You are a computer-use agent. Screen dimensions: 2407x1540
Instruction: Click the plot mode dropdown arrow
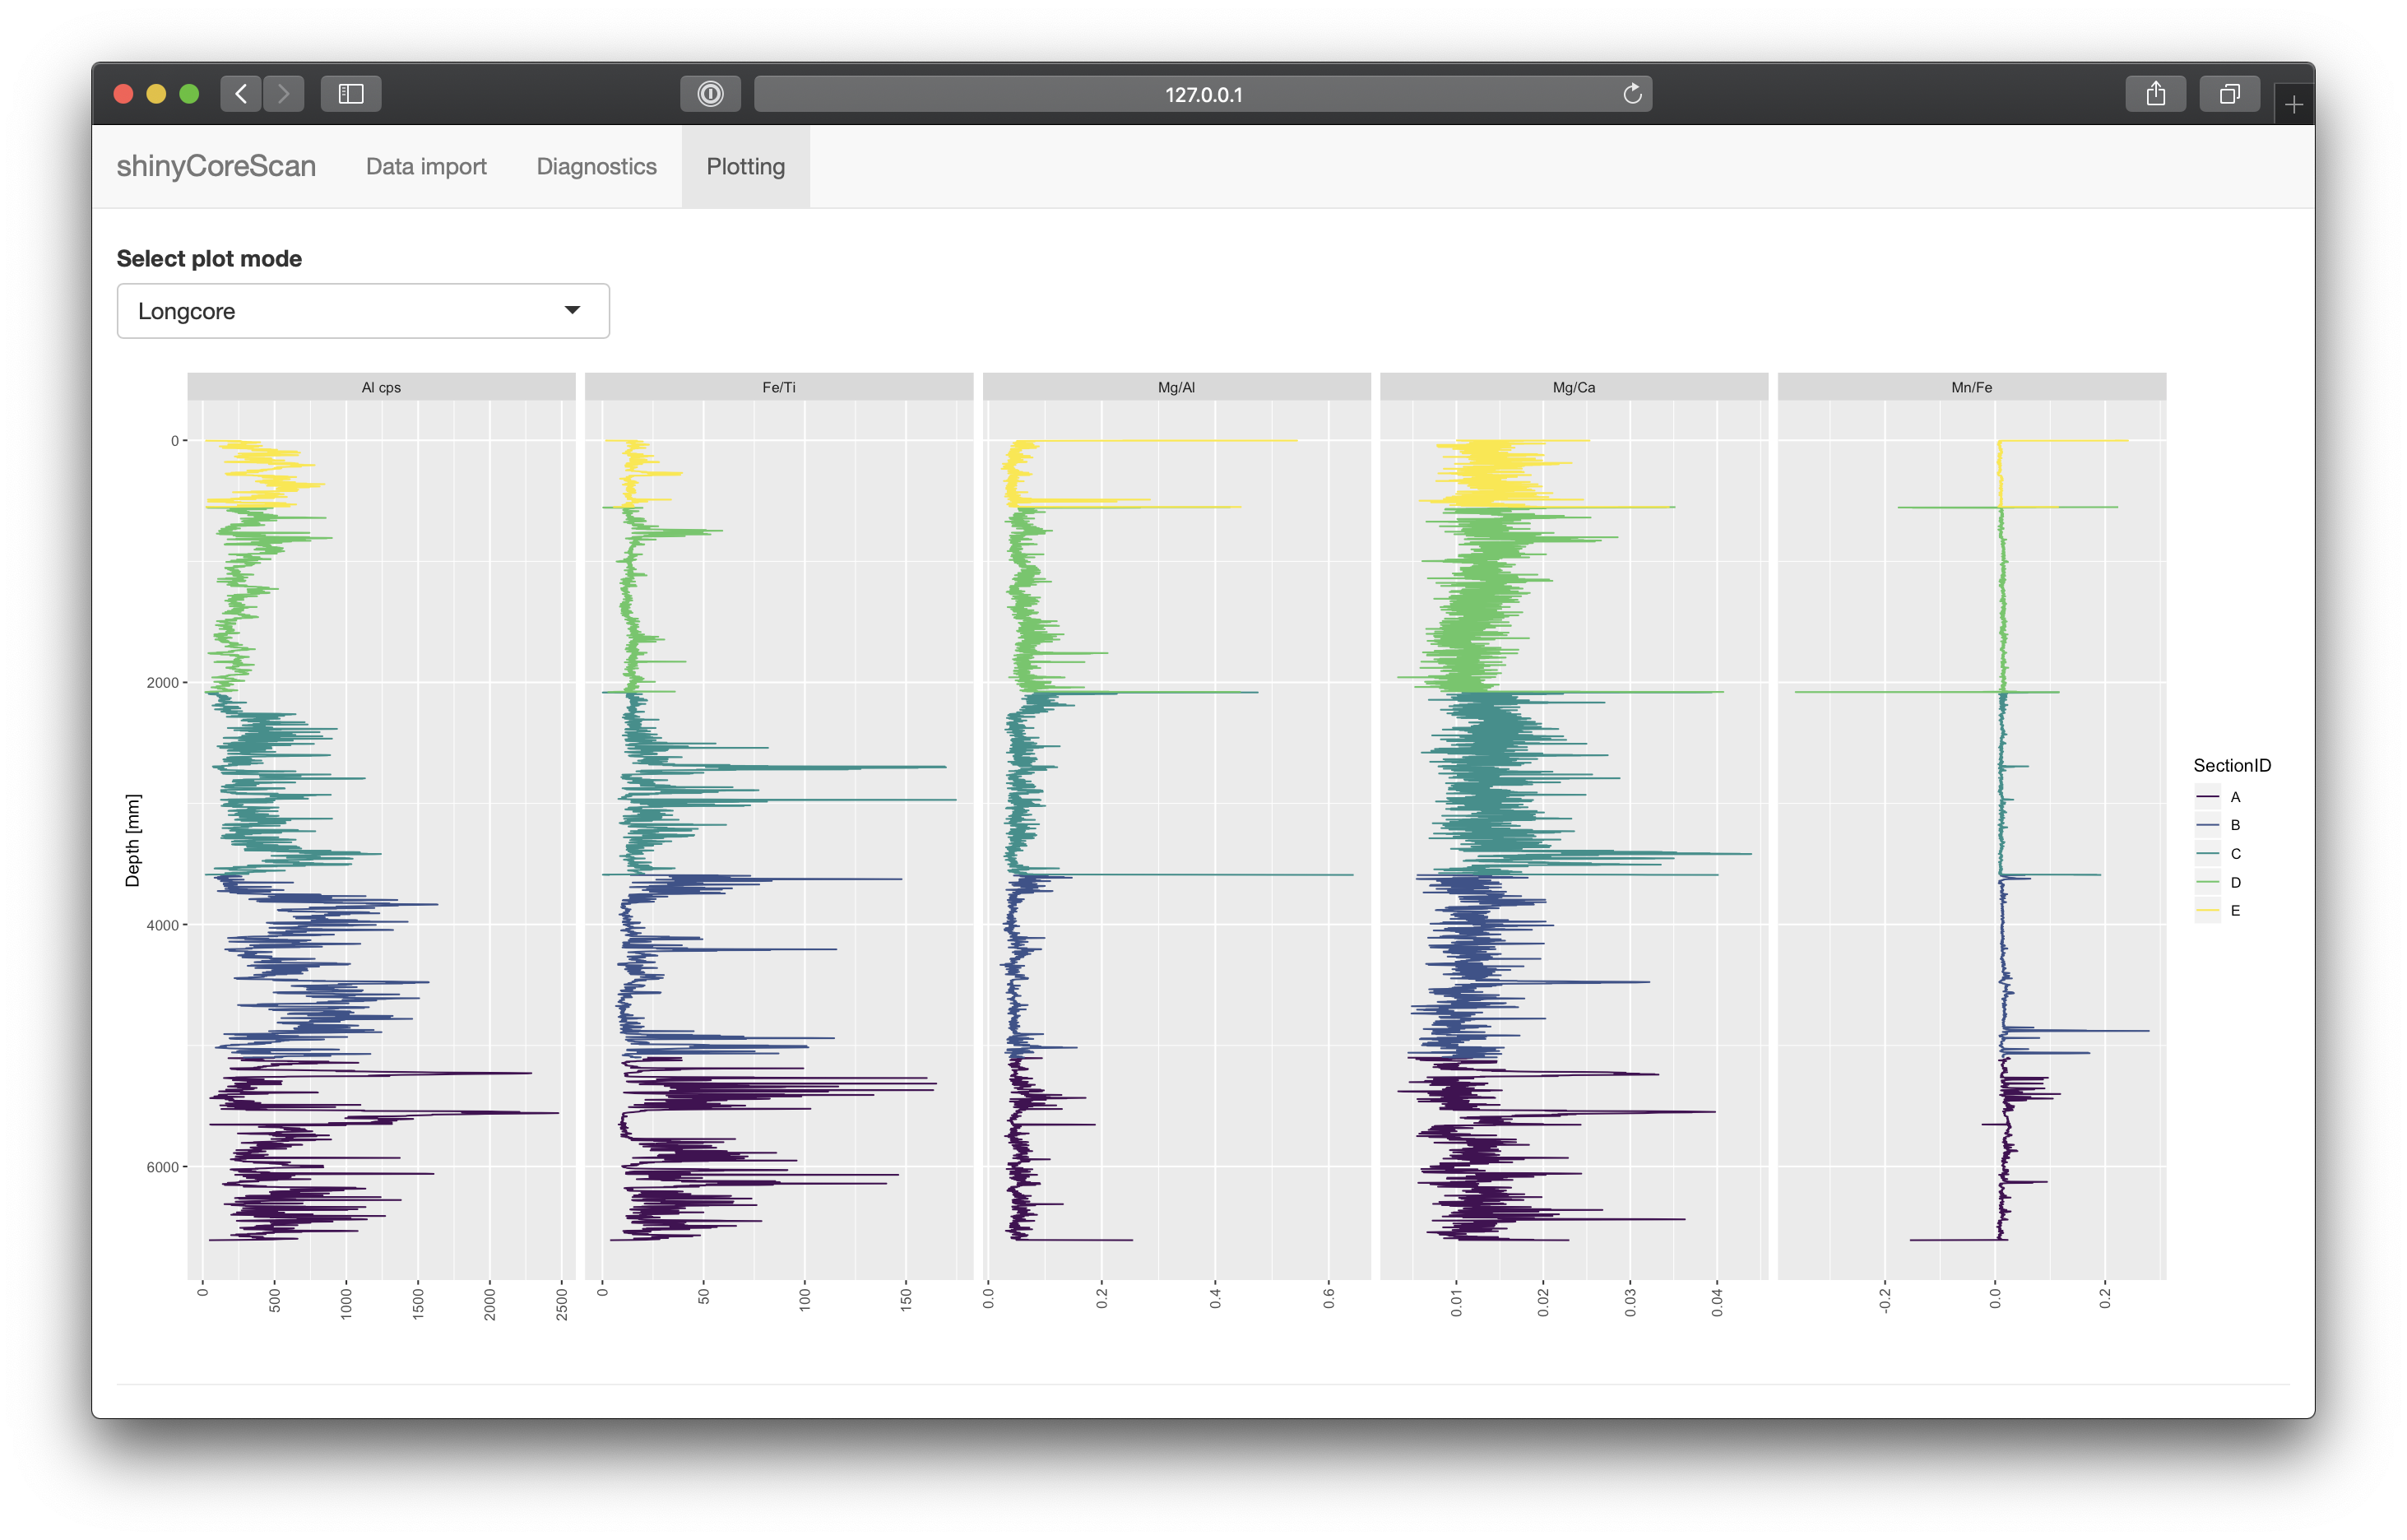point(572,310)
